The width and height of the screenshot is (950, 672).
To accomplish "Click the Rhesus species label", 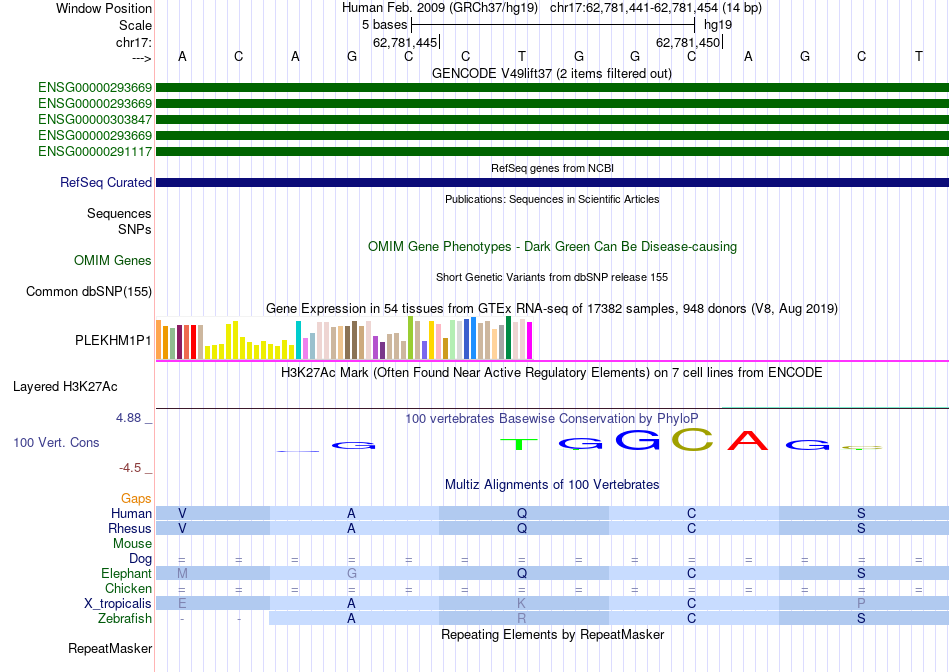I will pos(130,528).
